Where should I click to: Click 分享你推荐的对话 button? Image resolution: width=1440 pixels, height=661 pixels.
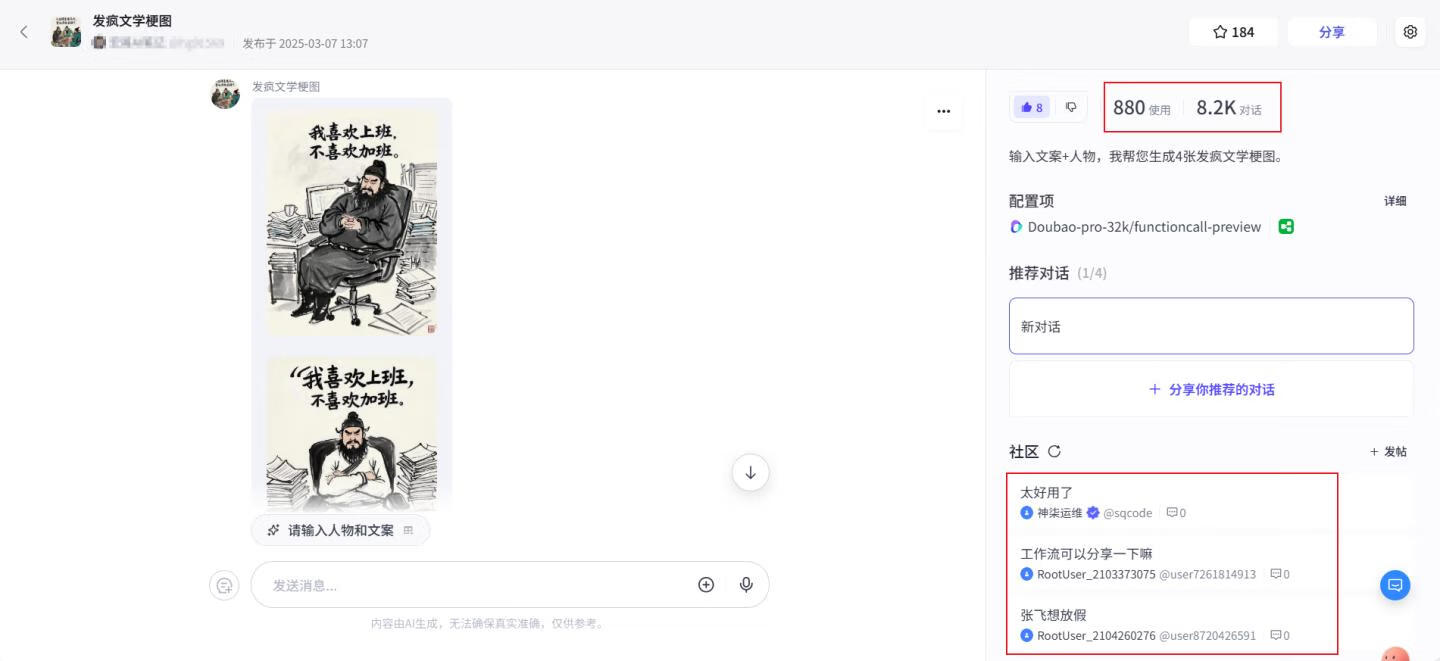click(x=1211, y=389)
